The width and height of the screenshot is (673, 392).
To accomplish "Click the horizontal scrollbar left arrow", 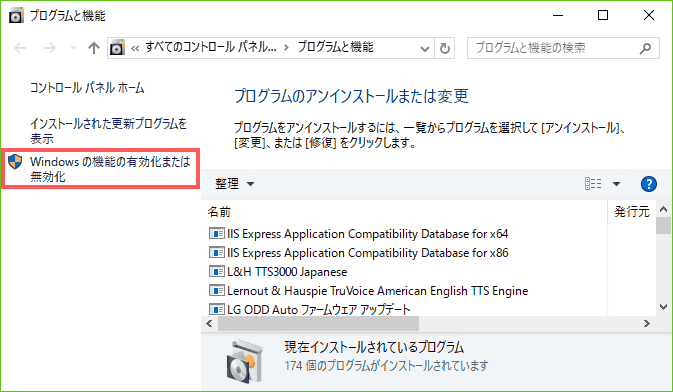I will tap(209, 323).
